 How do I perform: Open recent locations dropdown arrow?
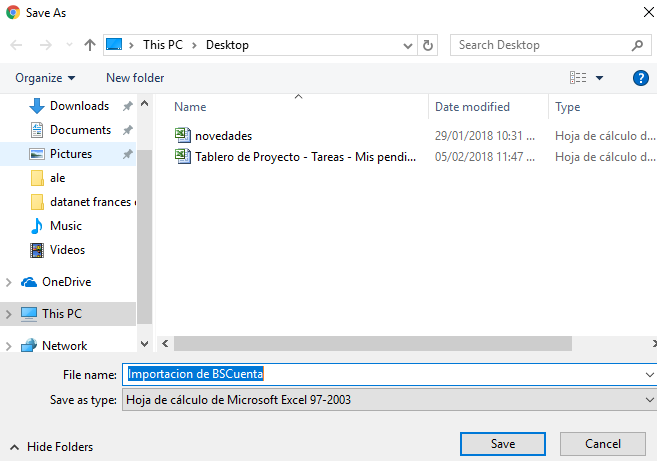coord(69,44)
